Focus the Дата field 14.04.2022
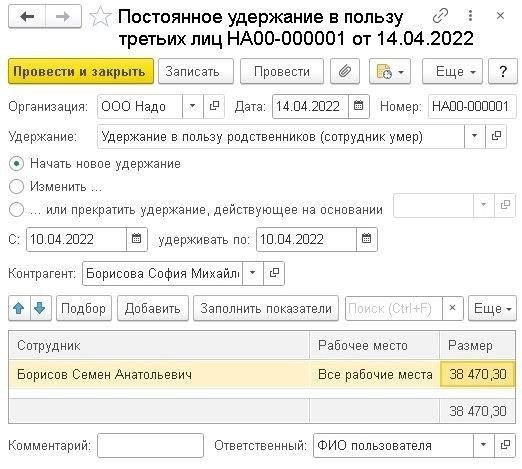The width and height of the screenshot is (522, 469). (x=310, y=106)
